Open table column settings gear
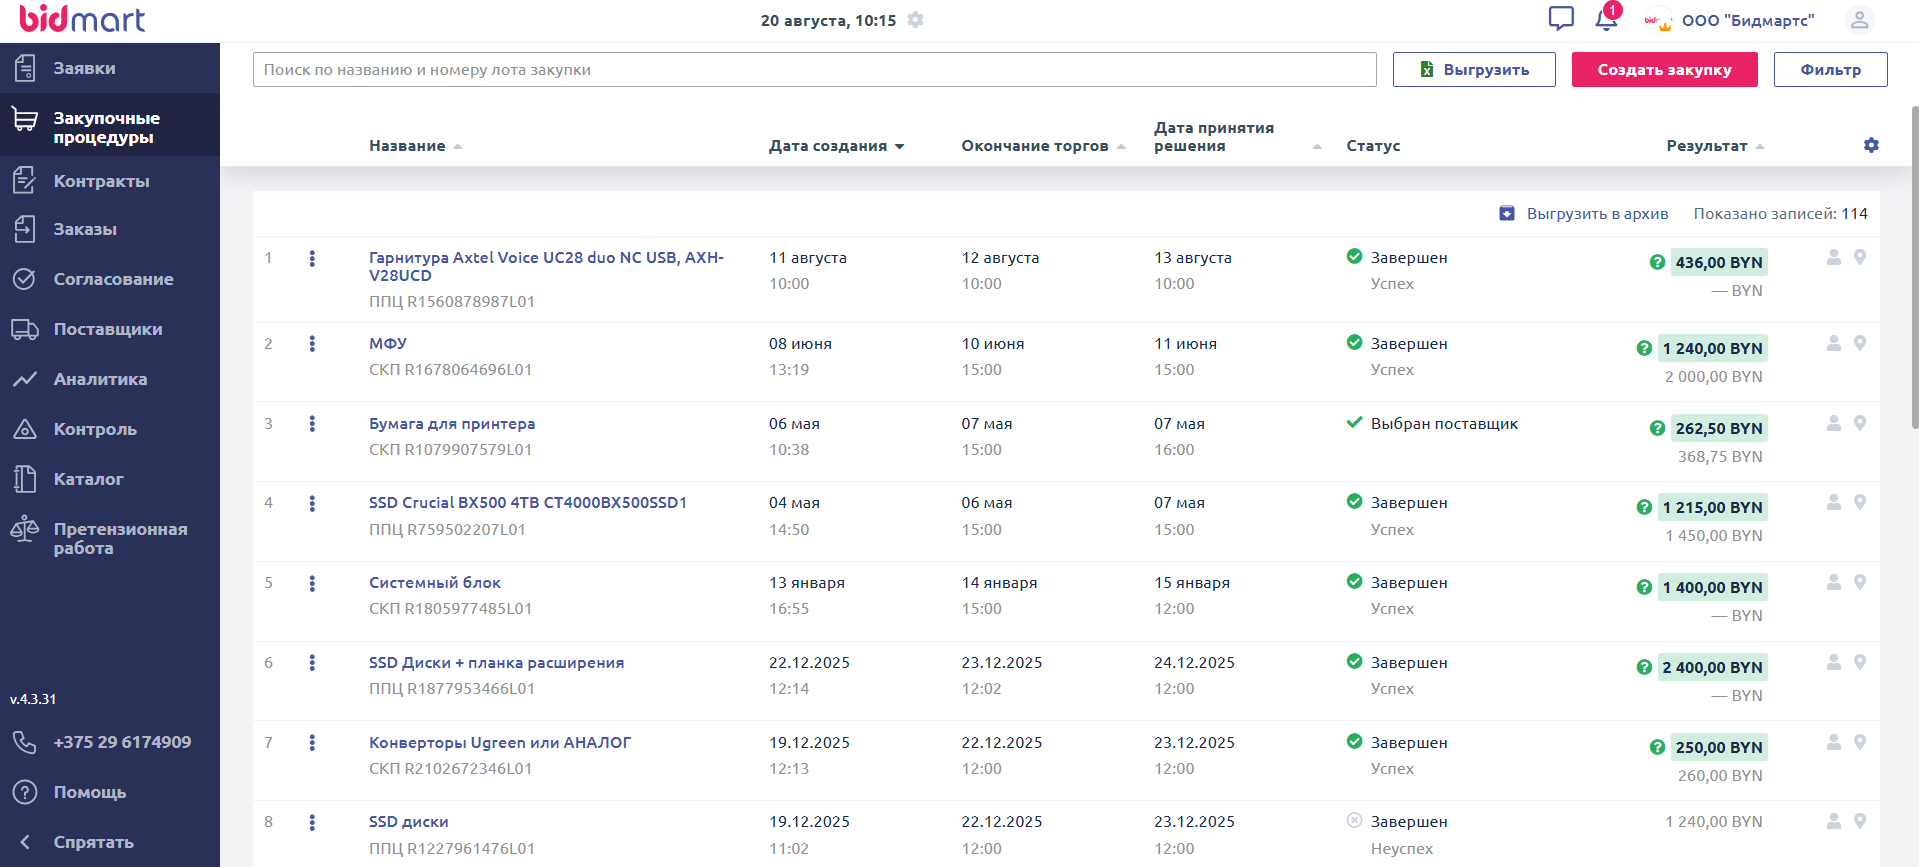The height and width of the screenshot is (867, 1919). [x=1871, y=145]
